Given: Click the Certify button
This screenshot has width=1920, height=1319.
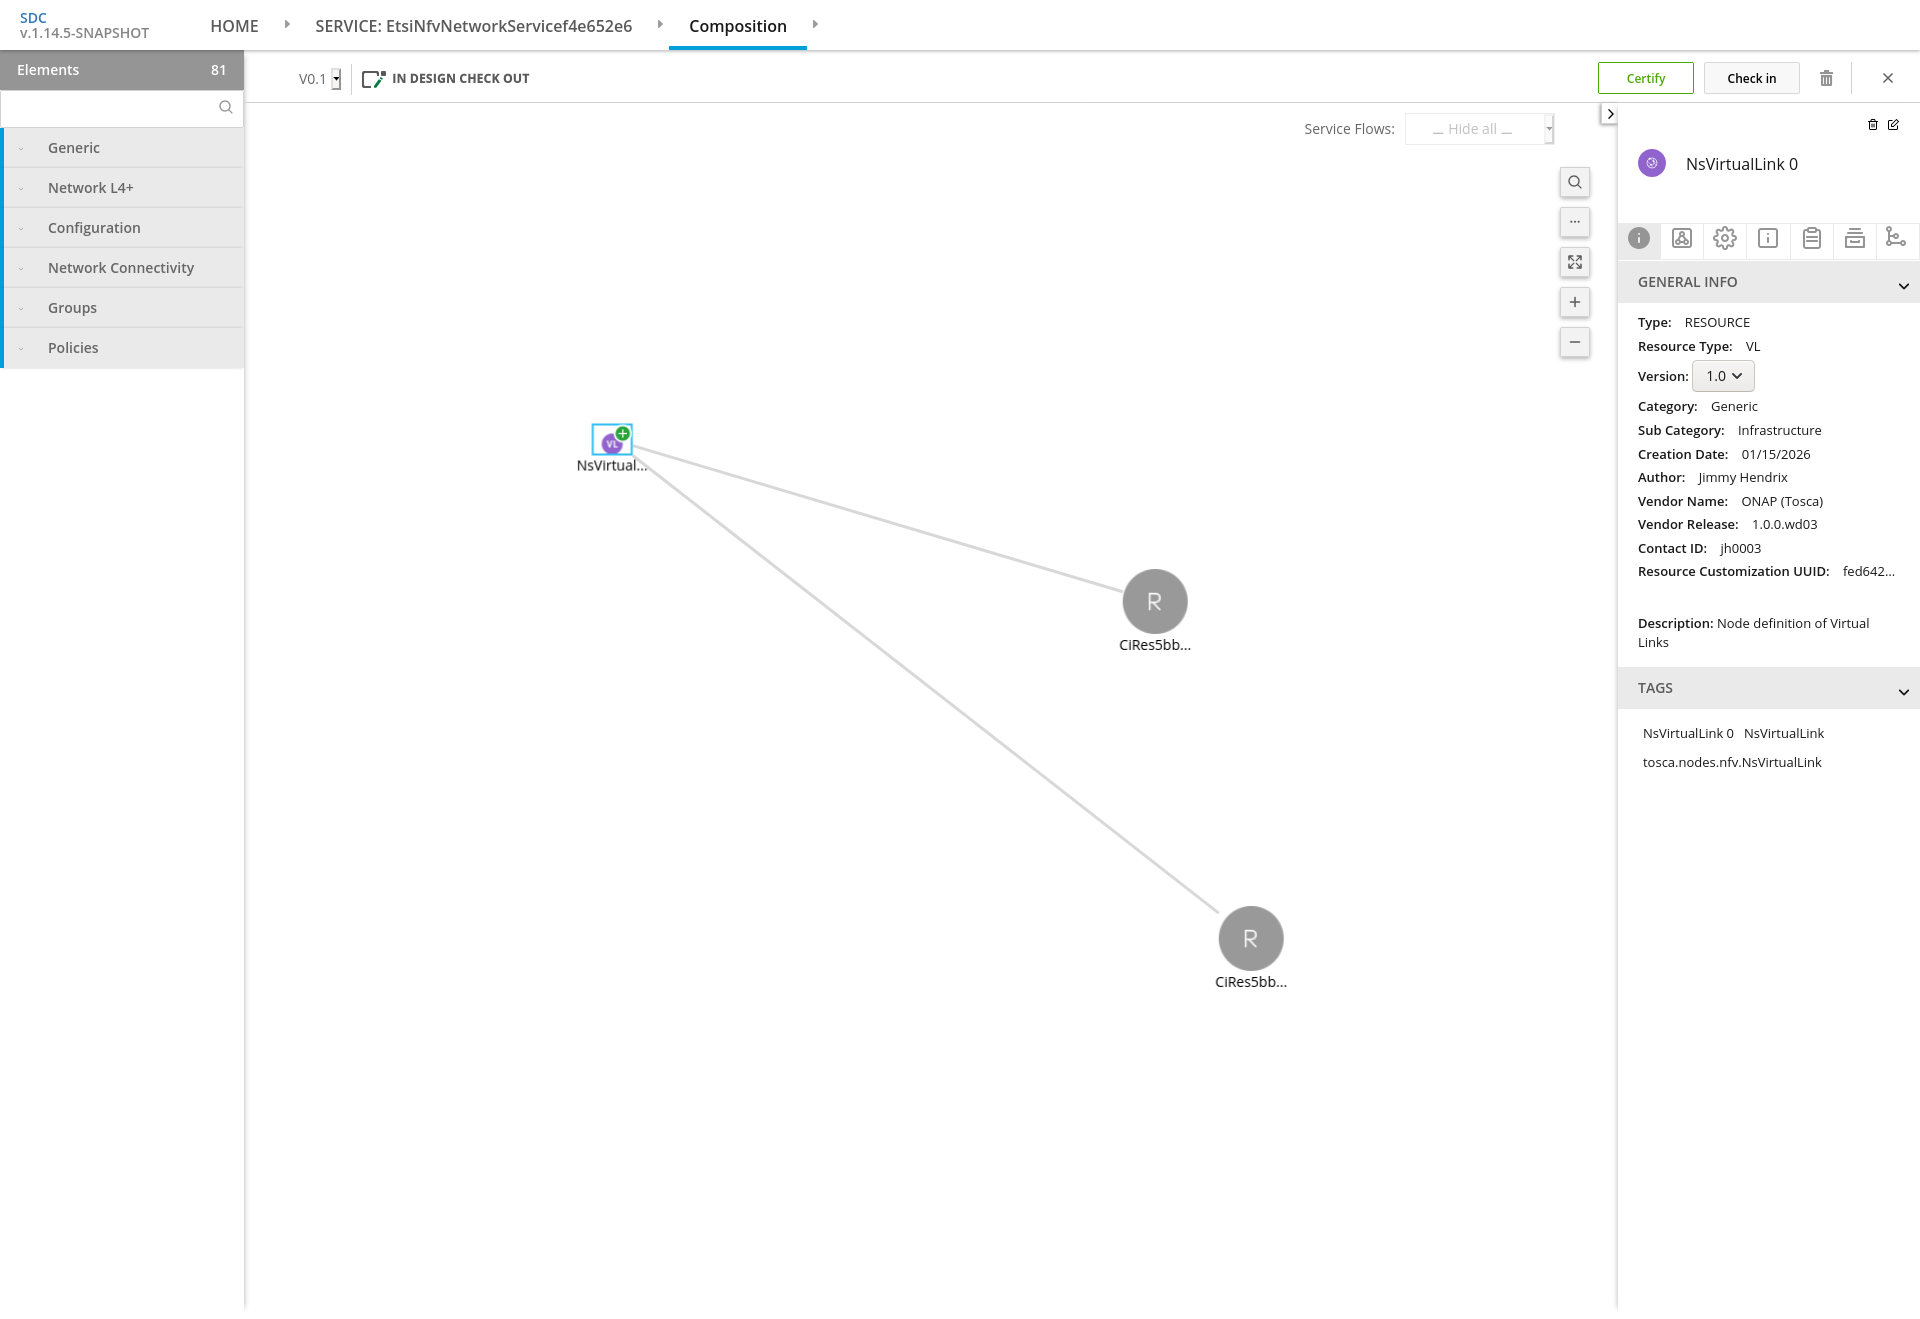Looking at the screenshot, I should [1645, 78].
